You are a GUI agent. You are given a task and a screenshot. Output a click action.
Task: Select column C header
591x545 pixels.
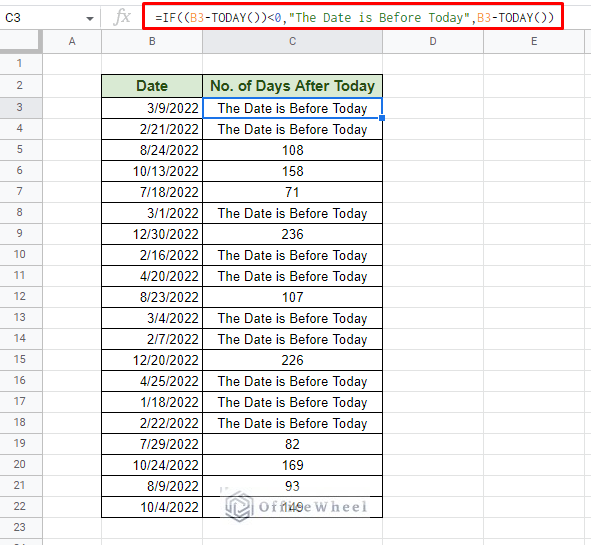click(x=292, y=41)
